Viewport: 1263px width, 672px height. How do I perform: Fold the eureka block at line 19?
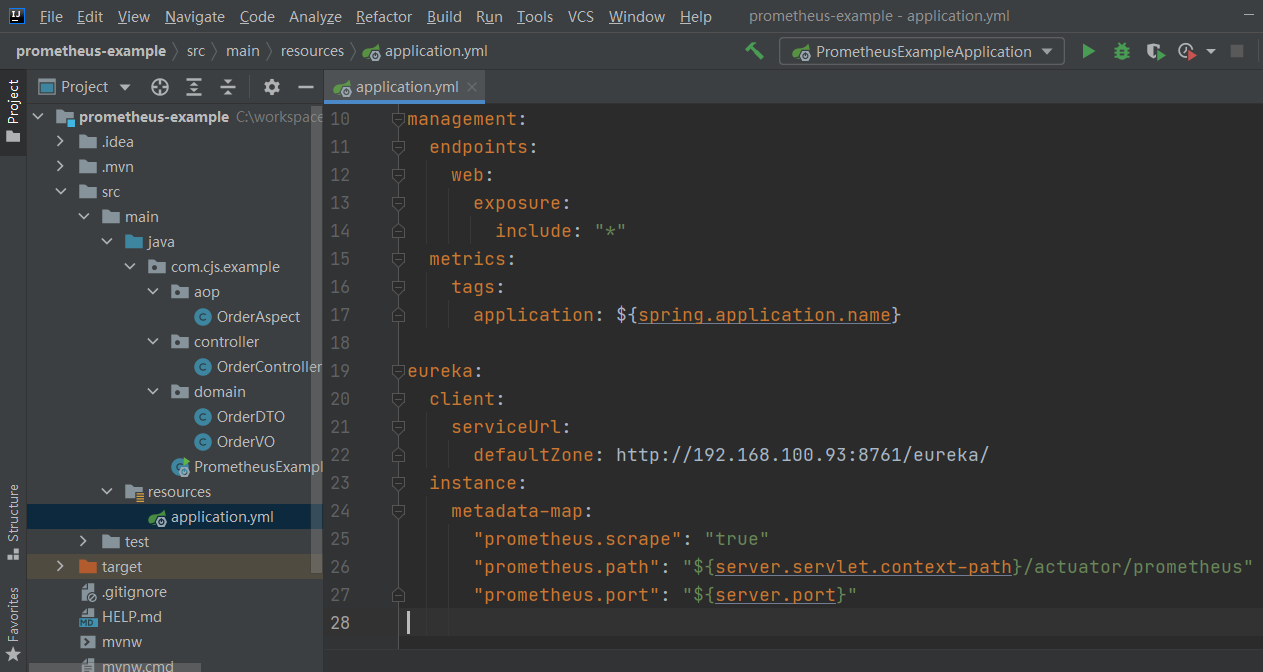point(398,371)
